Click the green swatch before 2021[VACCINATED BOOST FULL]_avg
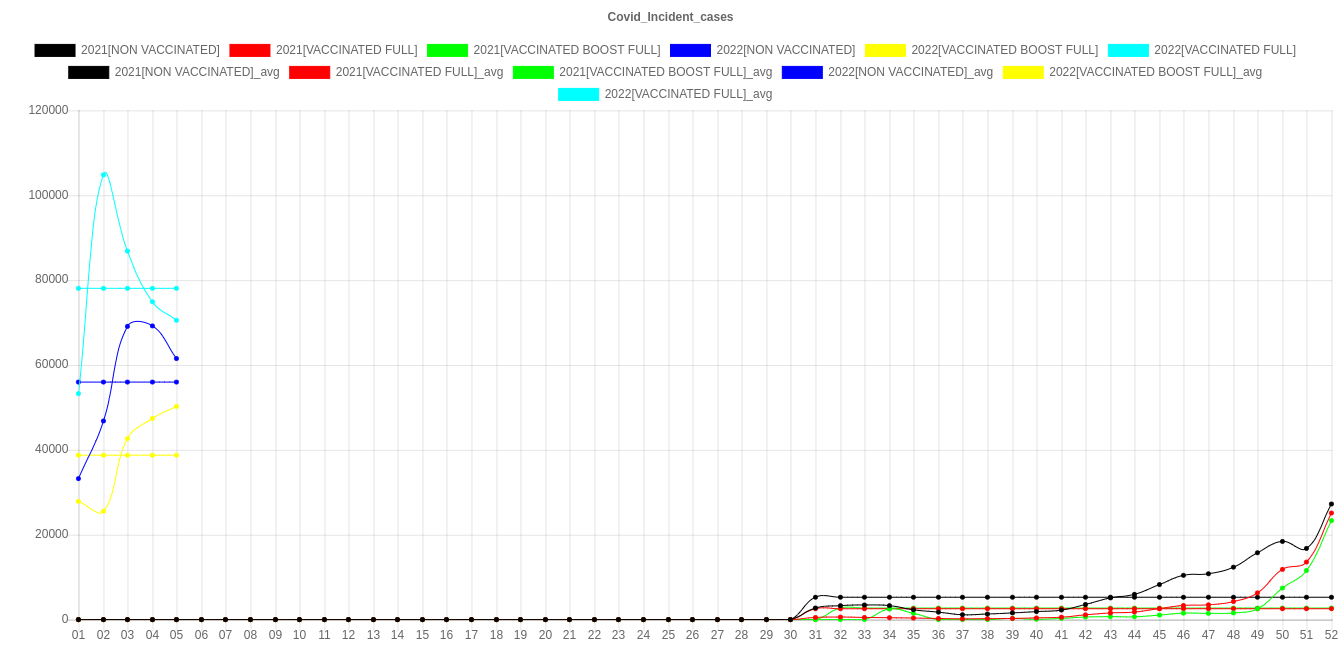The width and height of the screenshot is (1341, 670). click(x=532, y=72)
